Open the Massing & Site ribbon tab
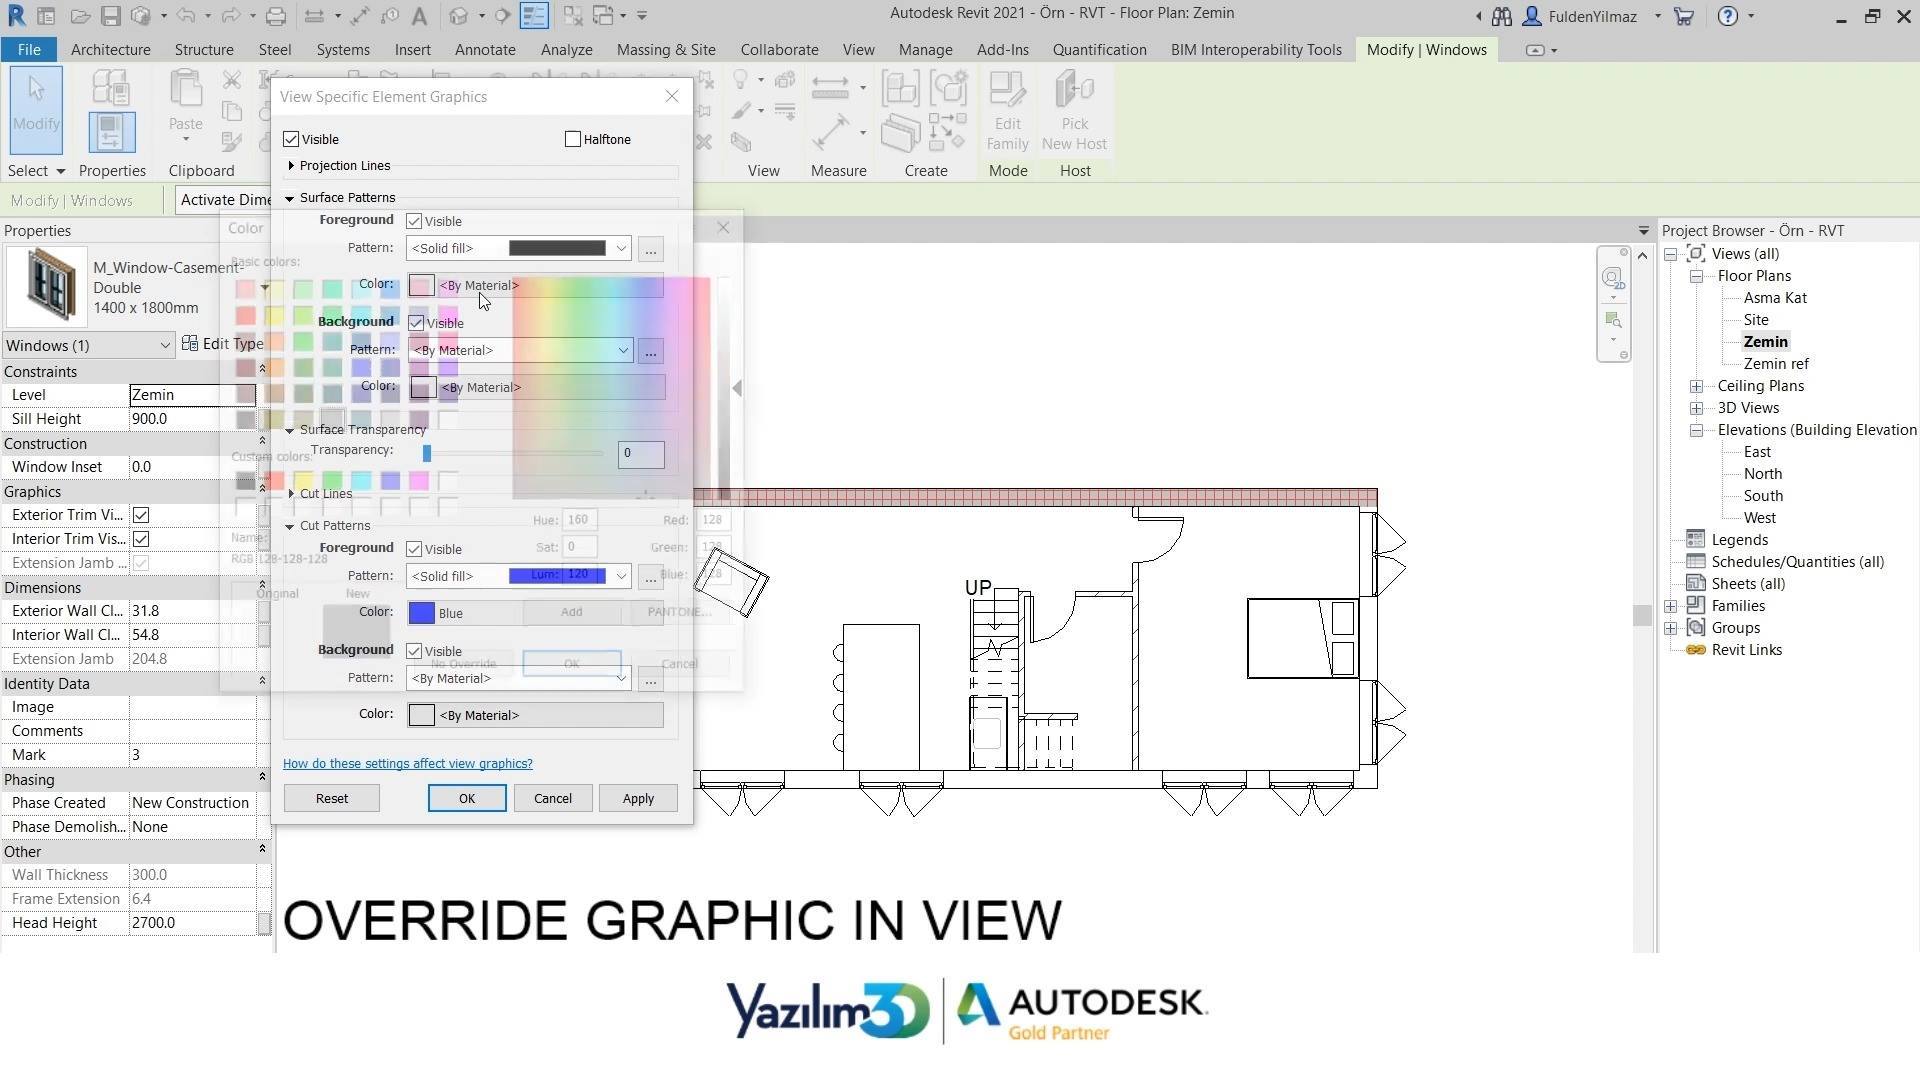The image size is (1920, 1080). click(666, 49)
